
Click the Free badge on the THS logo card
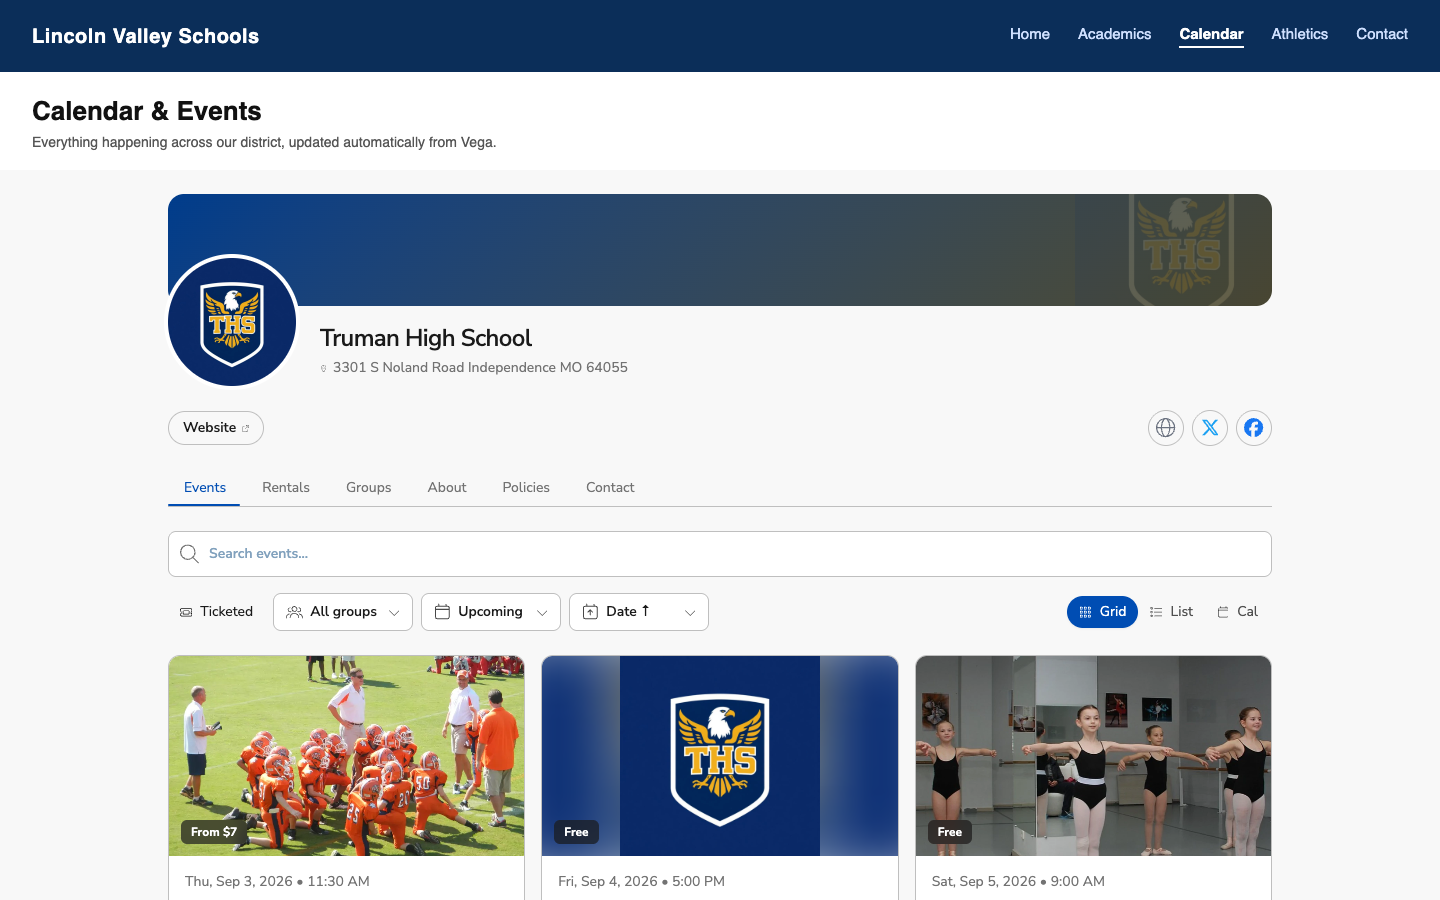577,832
